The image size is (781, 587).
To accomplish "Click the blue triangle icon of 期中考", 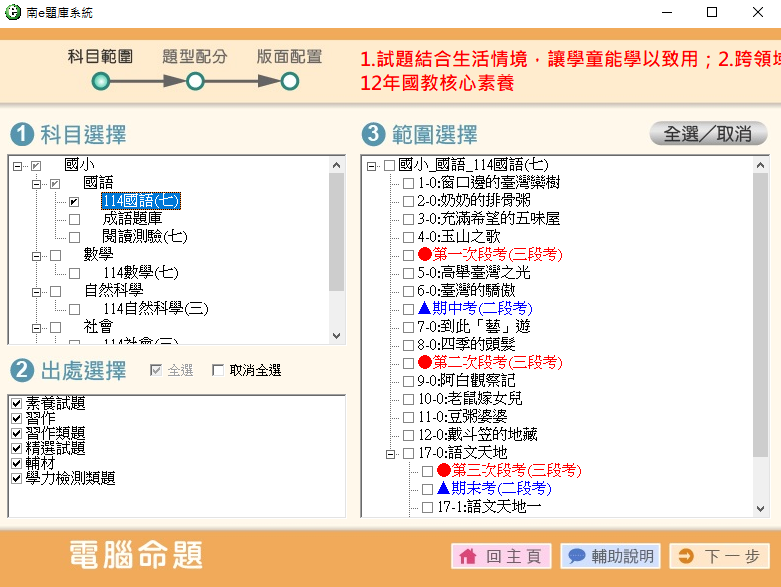I will tap(424, 309).
